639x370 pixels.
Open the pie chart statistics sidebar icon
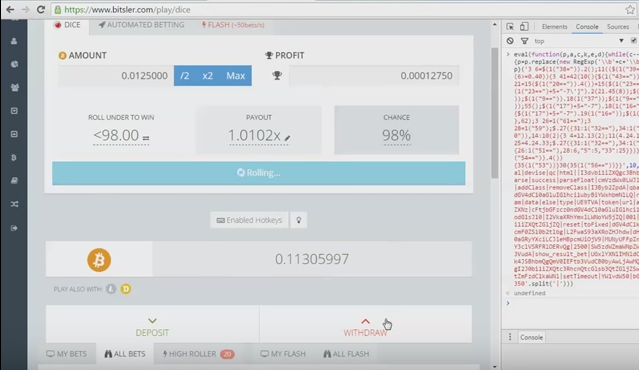14,64
